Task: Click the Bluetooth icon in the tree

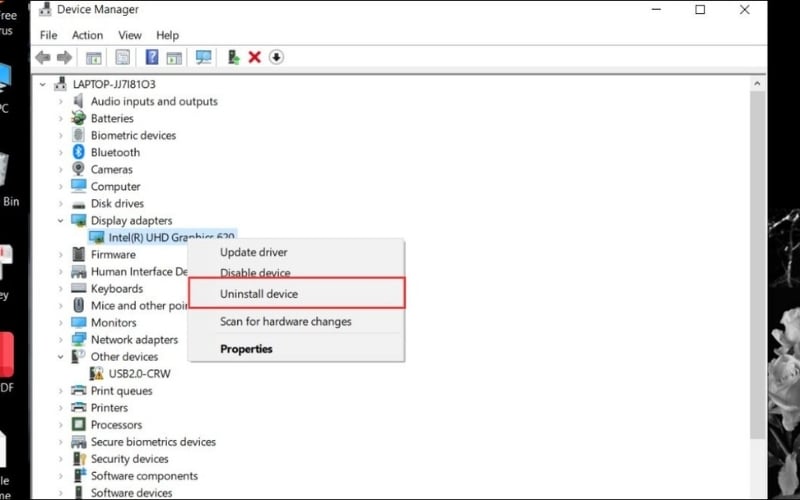Action: coord(79,152)
